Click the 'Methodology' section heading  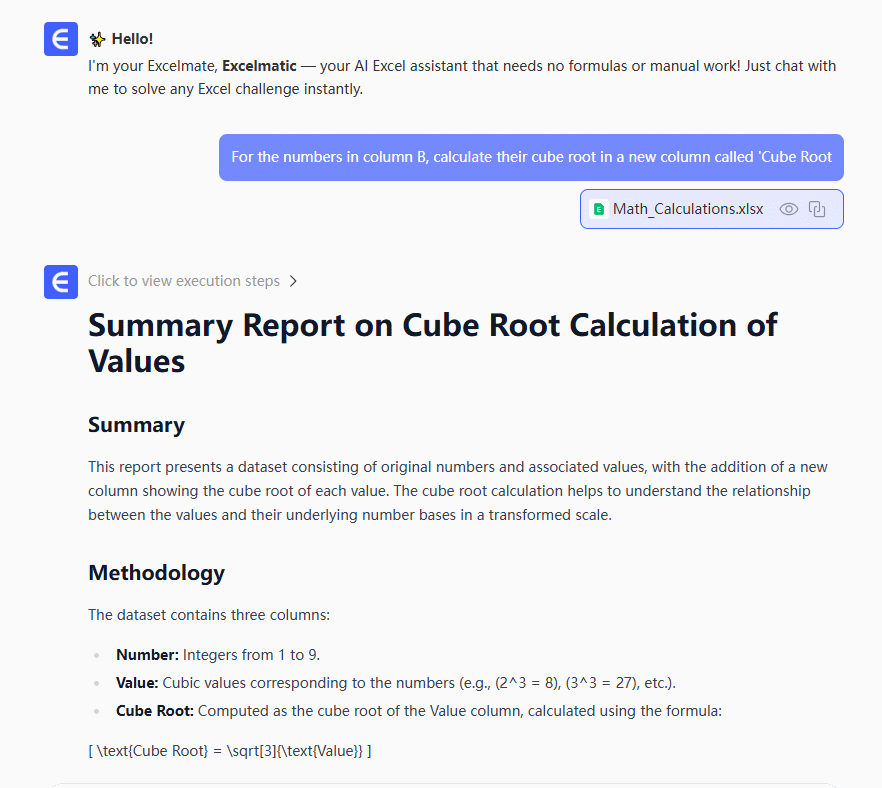coord(156,572)
